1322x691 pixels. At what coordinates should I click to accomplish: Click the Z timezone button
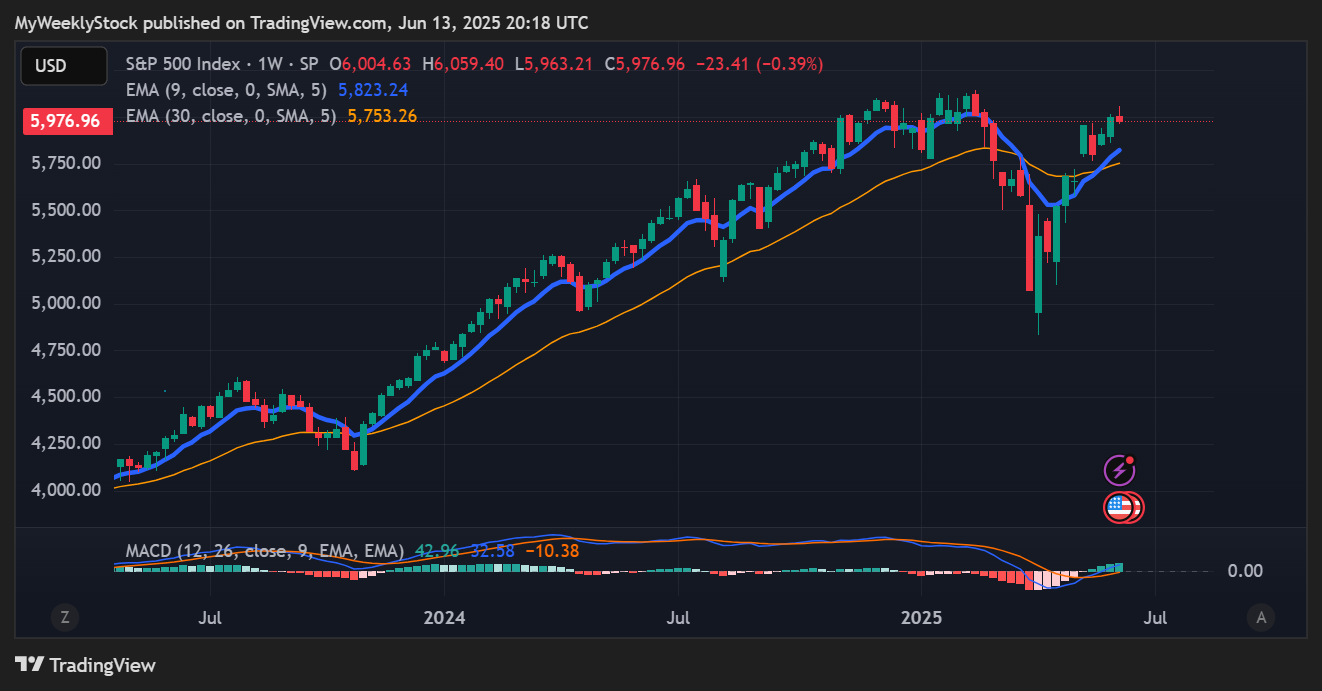pyautogui.click(x=64, y=618)
